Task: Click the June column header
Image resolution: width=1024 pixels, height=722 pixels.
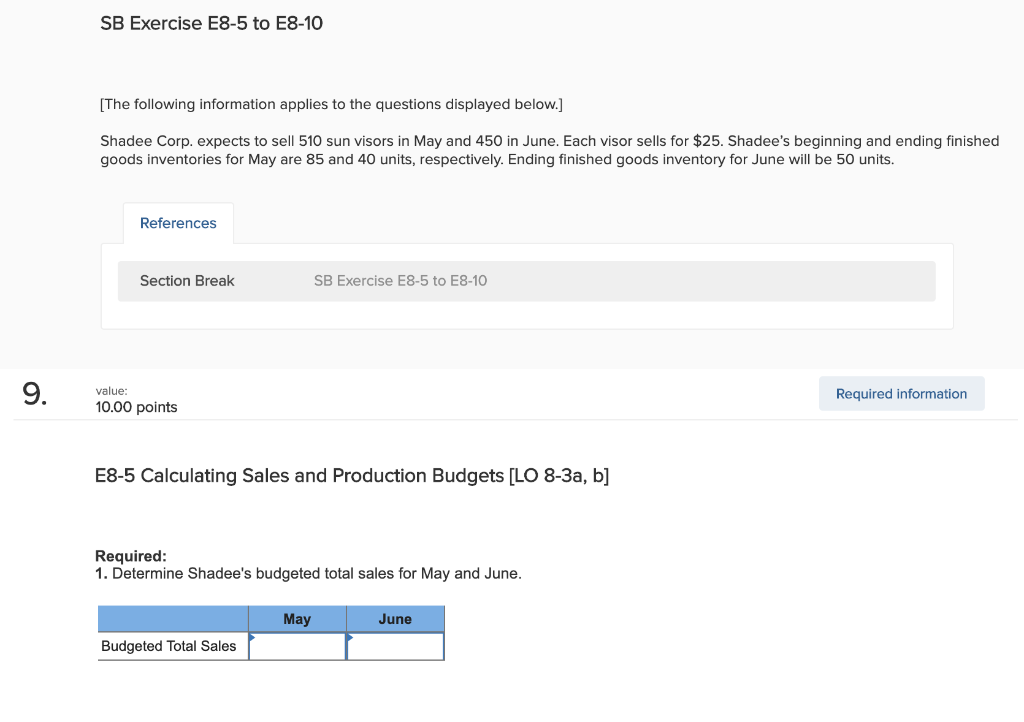Action: click(x=395, y=619)
